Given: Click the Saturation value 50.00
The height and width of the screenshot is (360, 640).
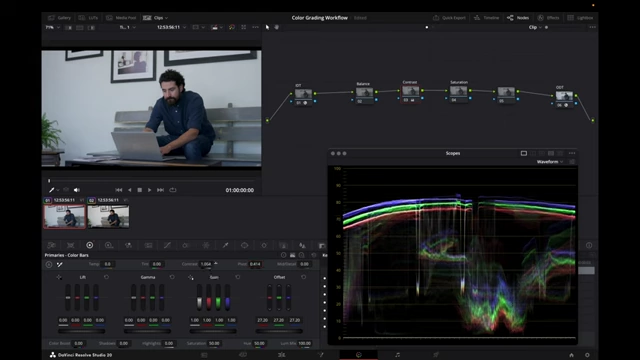Looking at the screenshot, I should [214, 343].
